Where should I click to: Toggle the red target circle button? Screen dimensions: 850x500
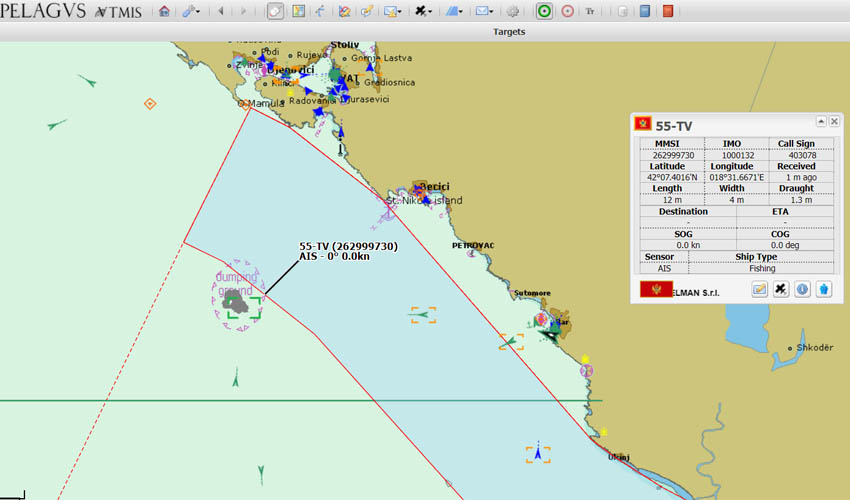point(567,11)
